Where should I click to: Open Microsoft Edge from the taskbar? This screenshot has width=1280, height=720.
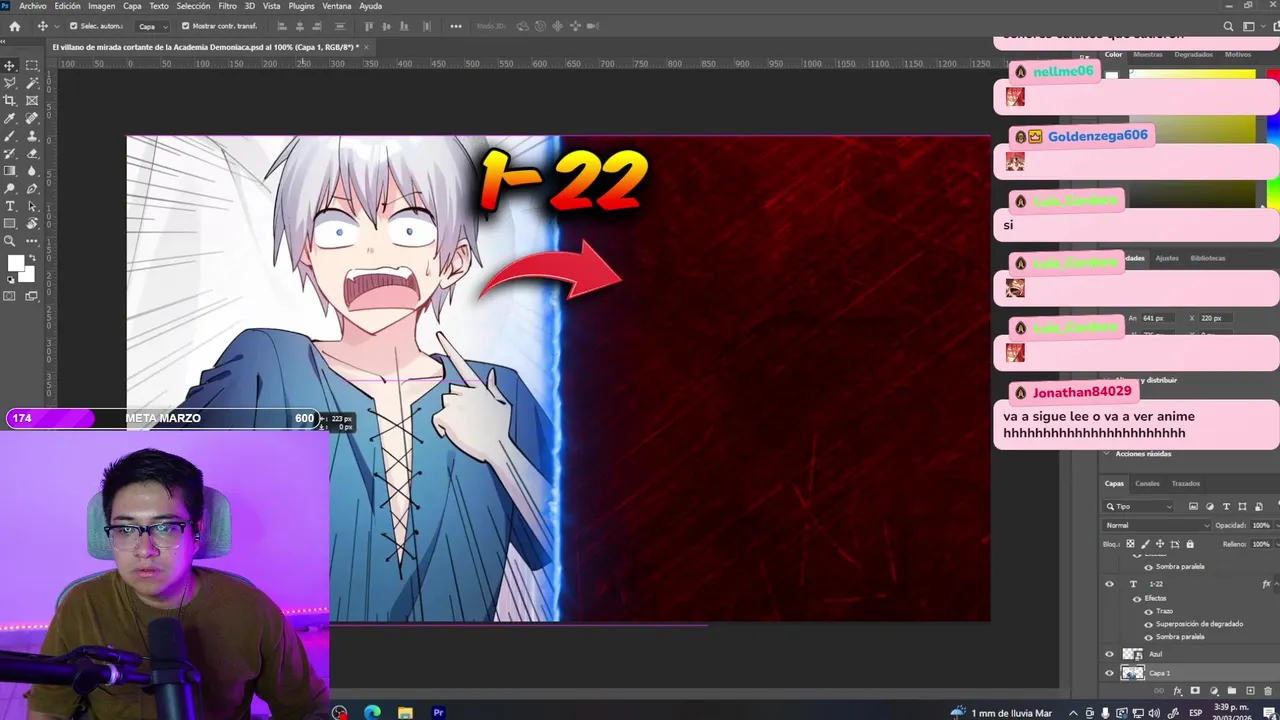(372, 713)
